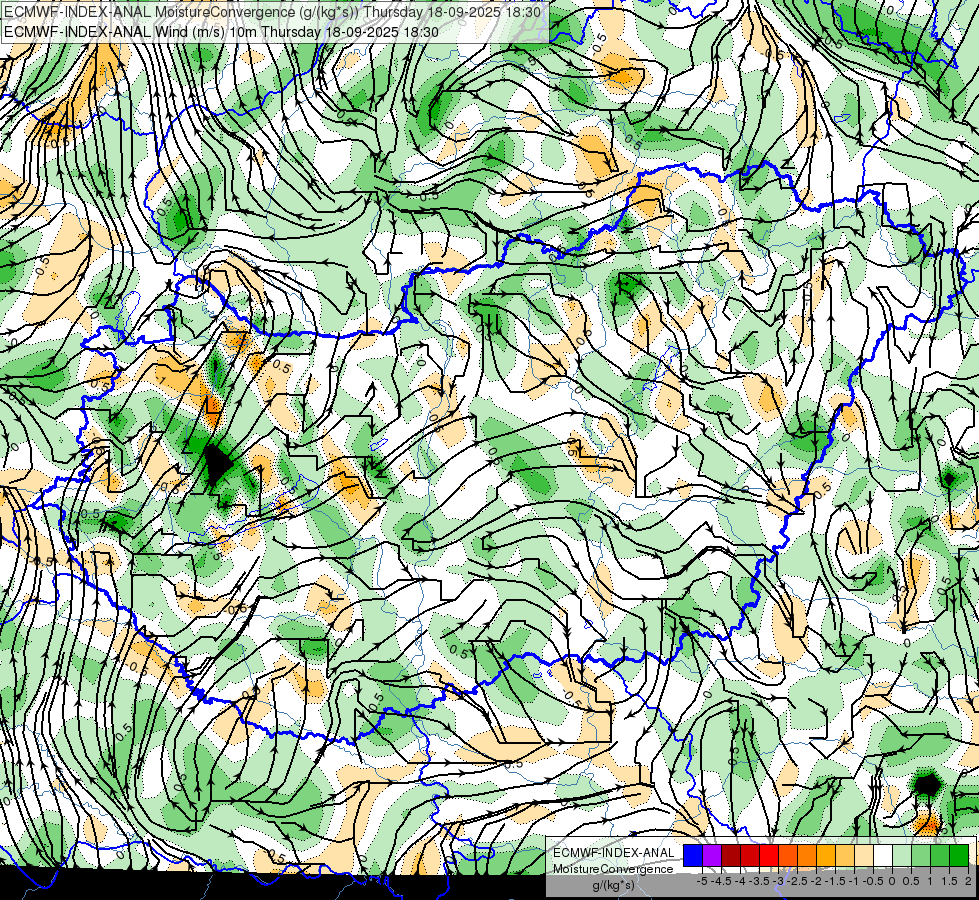The width and height of the screenshot is (979, 900).
Task: Click the 2 tick label at legend end
Action: coord(968,881)
